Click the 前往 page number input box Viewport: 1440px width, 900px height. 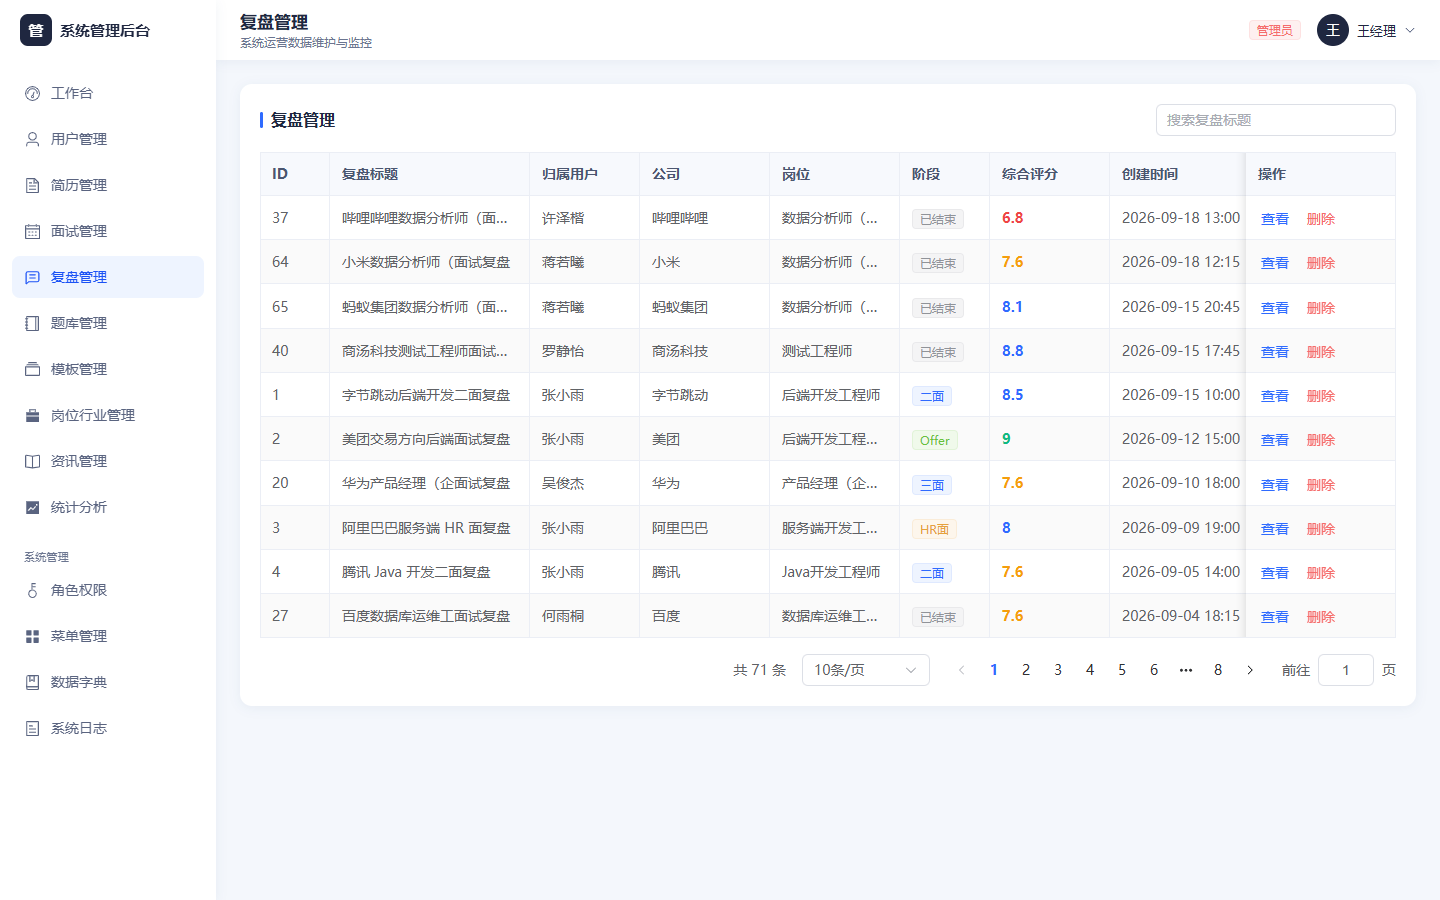click(1346, 670)
